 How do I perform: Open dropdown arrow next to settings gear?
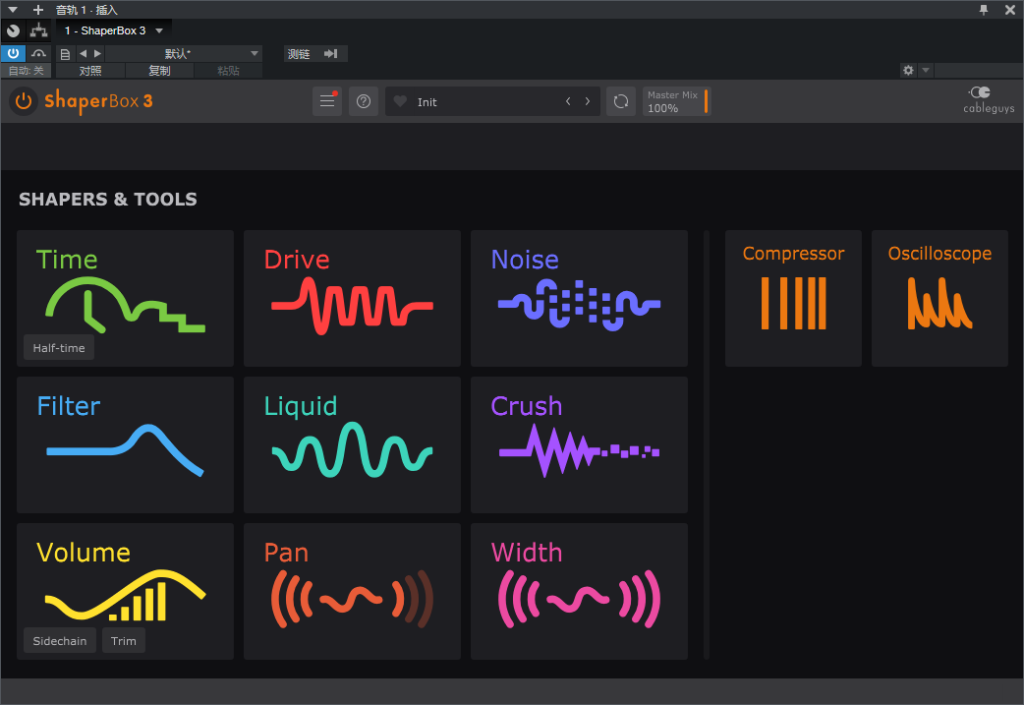pos(925,70)
